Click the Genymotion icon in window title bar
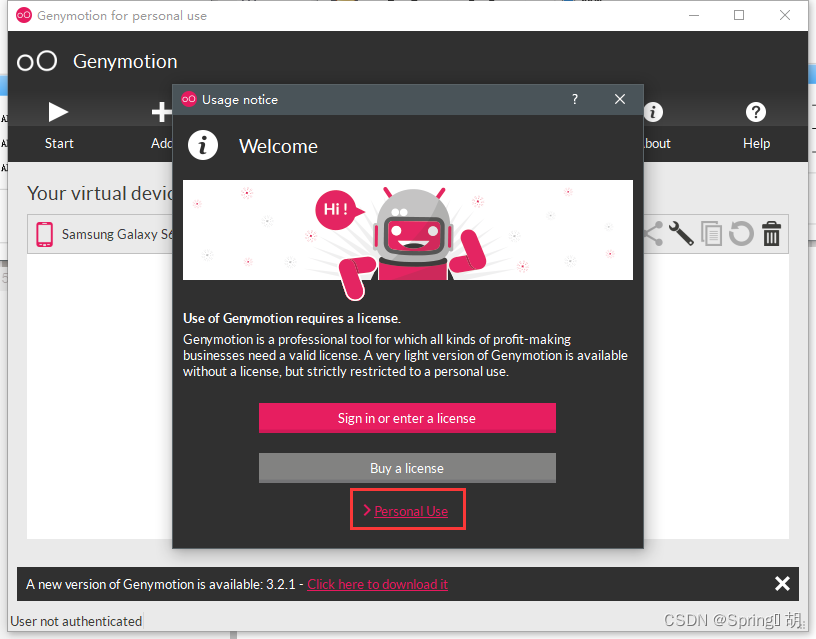Image resolution: width=816 pixels, height=639 pixels. point(24,16)
